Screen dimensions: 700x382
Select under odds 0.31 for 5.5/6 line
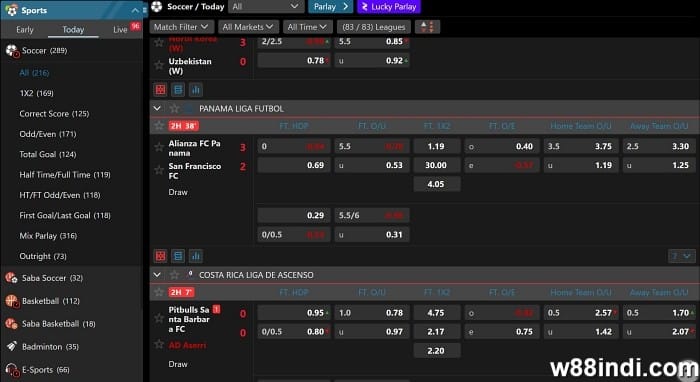click(x=371, y=235)
